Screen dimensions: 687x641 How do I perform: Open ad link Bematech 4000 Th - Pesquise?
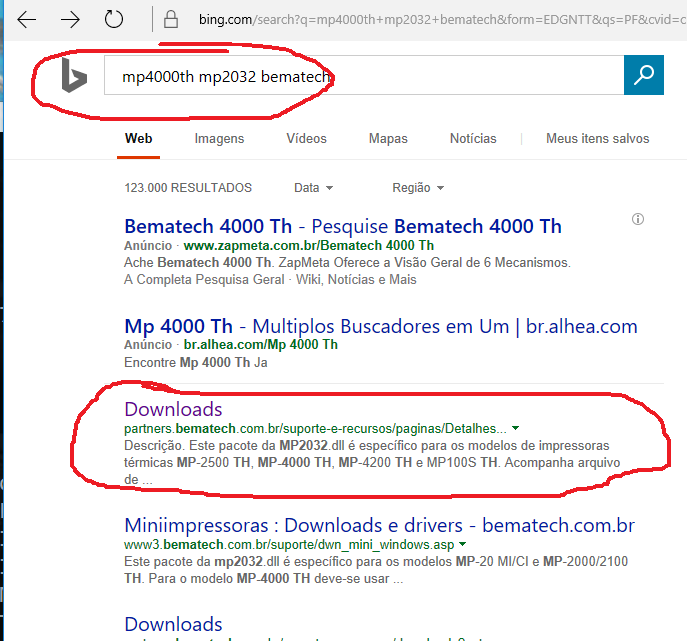click(343, 227)
